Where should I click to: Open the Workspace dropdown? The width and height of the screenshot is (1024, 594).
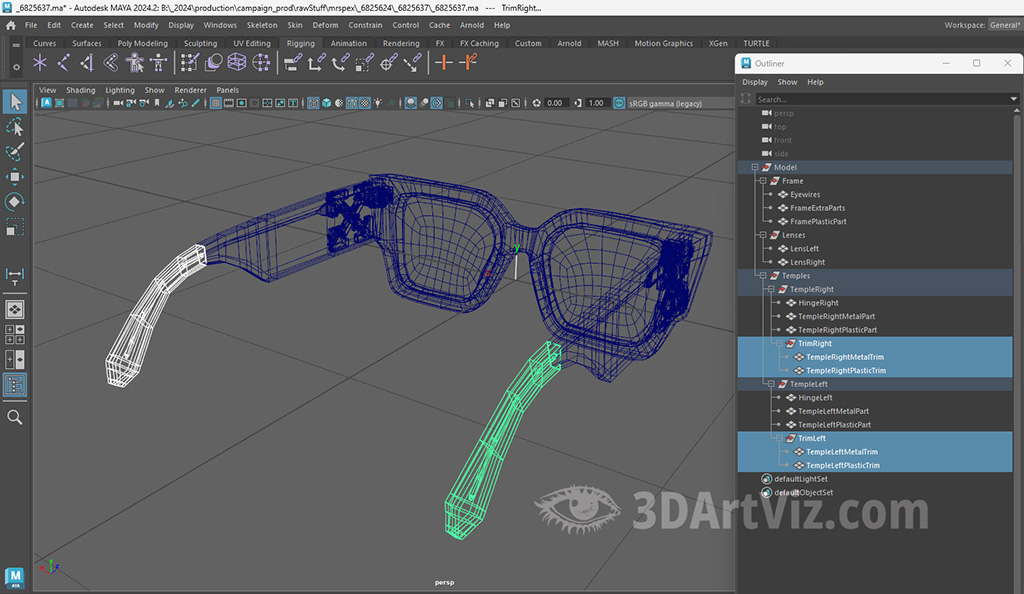(x=1004, y=25)
